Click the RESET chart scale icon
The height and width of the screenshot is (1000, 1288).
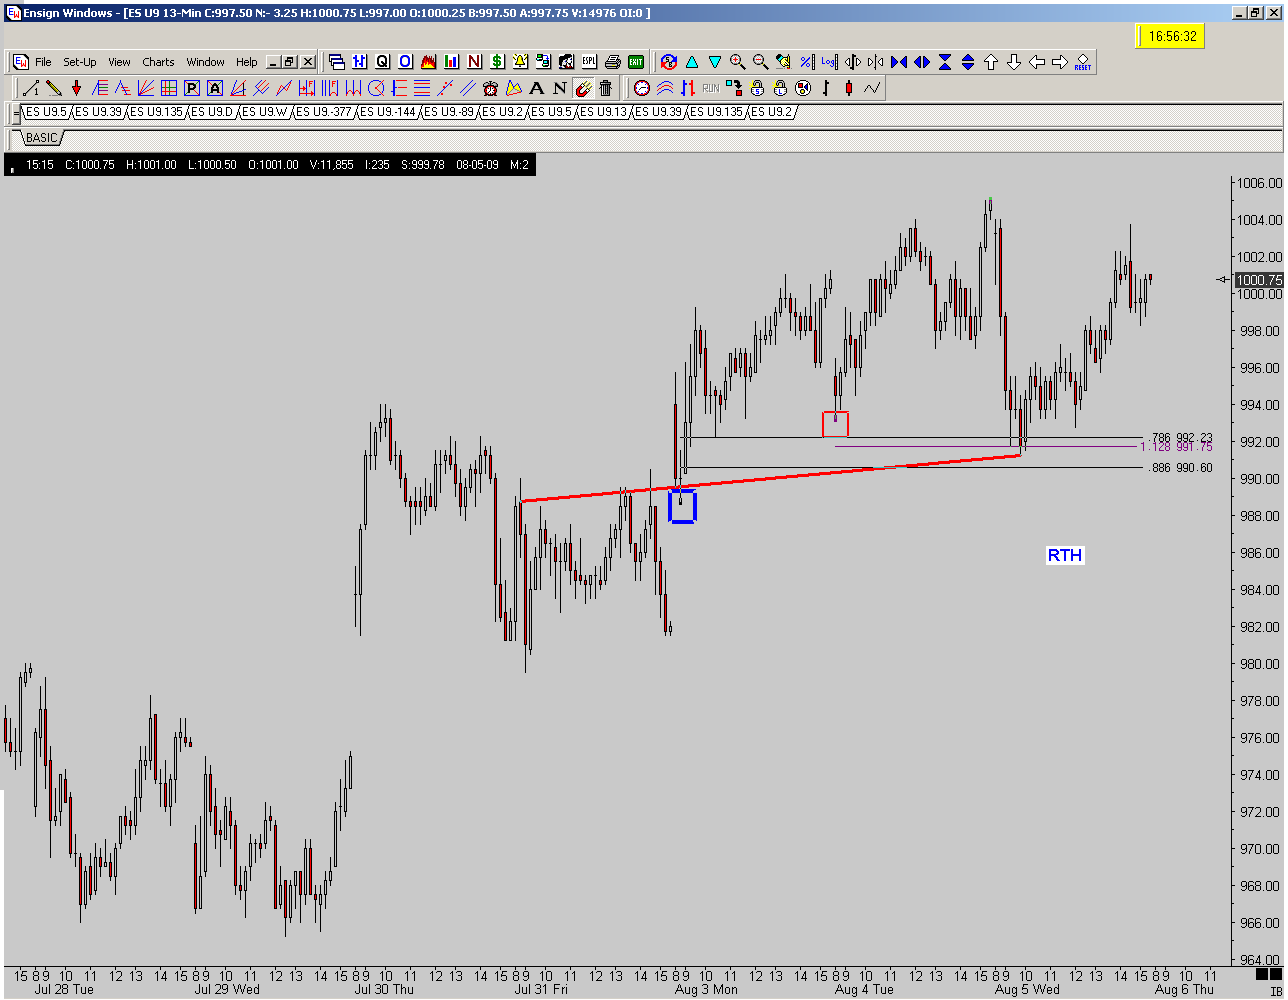(1083, 62)
